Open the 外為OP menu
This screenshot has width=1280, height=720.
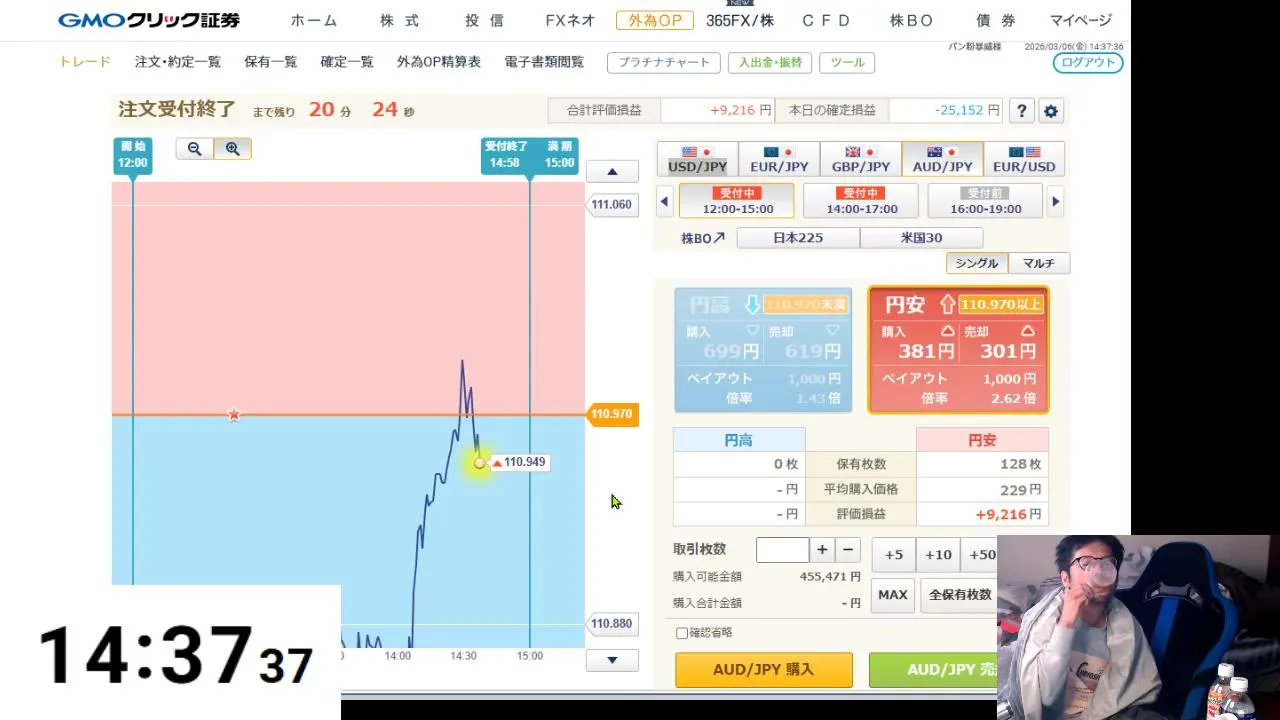[655, 20]
